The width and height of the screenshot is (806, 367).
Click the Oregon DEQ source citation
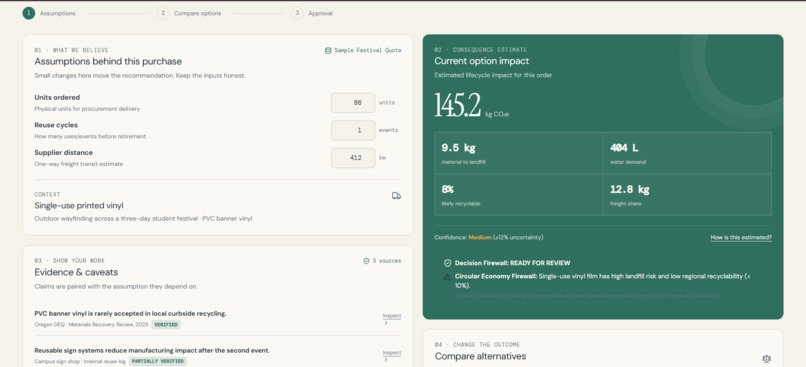(91, 325)
